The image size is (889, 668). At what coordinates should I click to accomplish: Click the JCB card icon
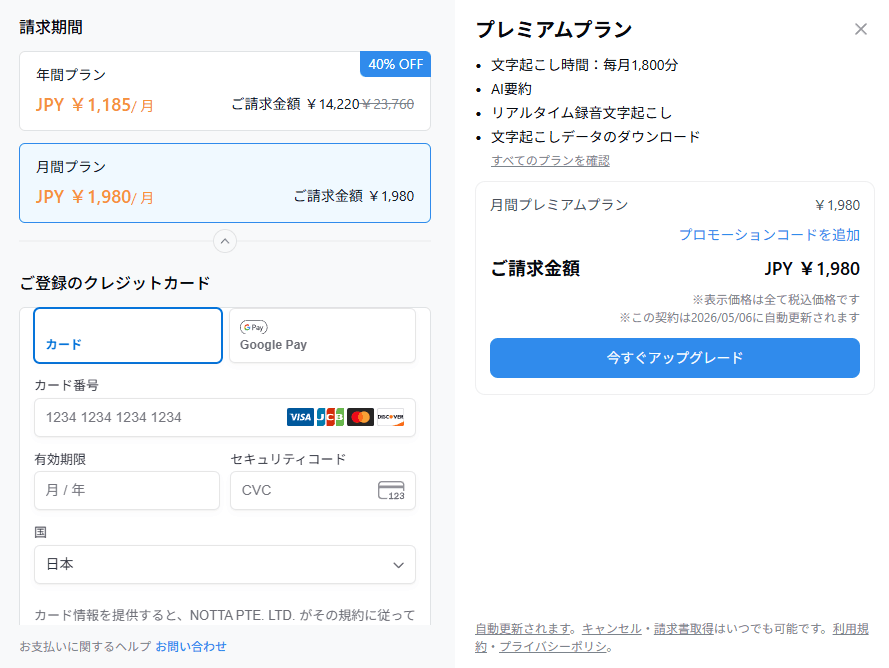point(330,417)
